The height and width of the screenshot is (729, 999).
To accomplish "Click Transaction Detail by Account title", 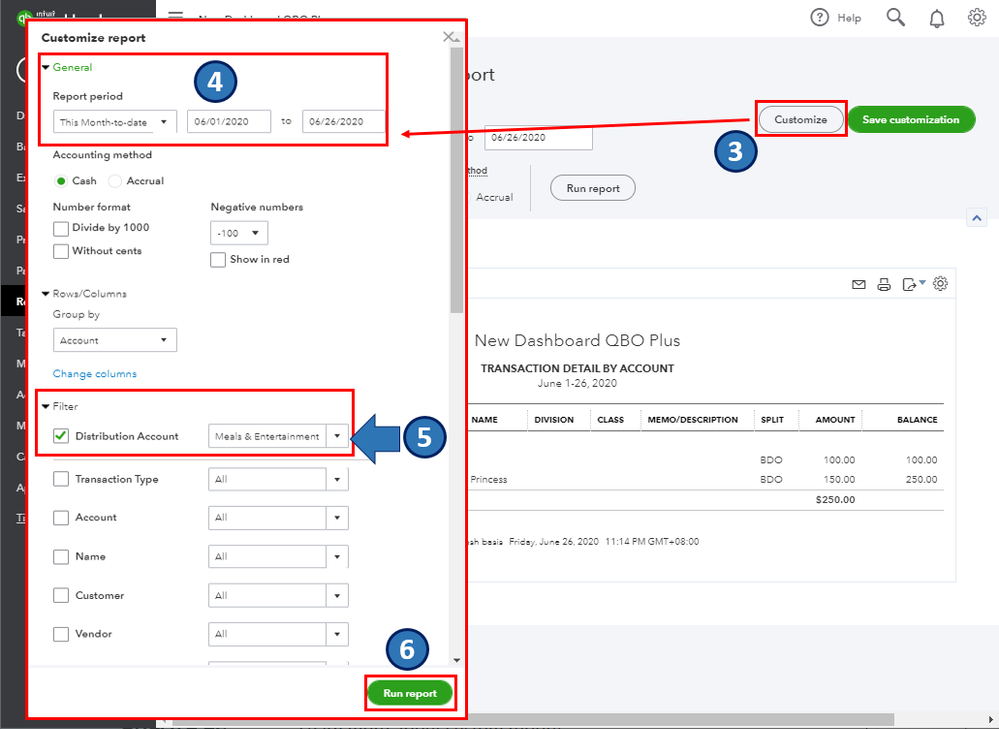I will (577, 368).
